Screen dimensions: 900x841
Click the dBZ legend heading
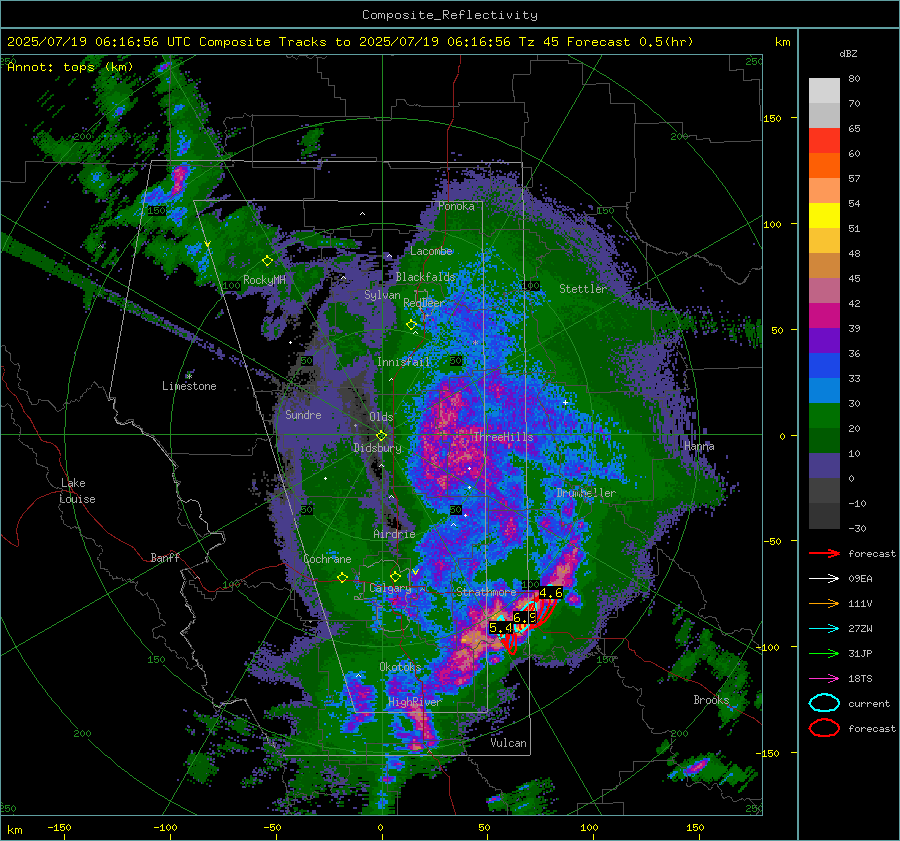(x=848, y=53)
